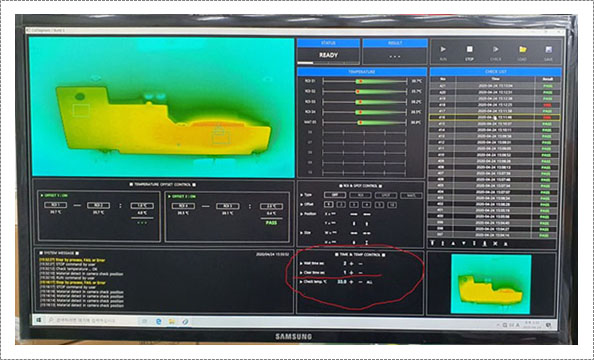This screenshot has height=360, width=594.
Task: Raise Check temp with the plus button
Action: click(352, 282)
